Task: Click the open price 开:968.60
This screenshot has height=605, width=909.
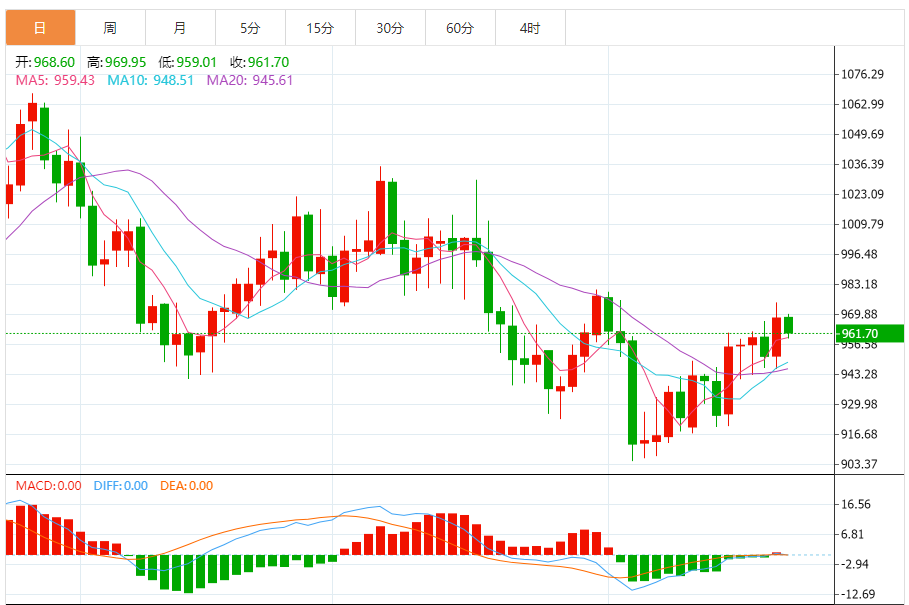Action: 45,62
